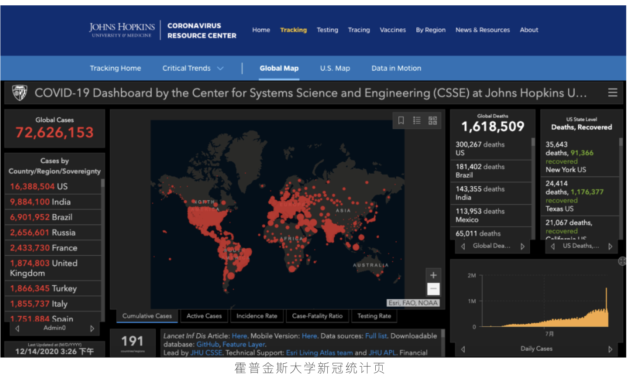Click the Coronavirus Resource Center title
The width and height of the screenshot is (627, 376).
[x=202, y=30]
